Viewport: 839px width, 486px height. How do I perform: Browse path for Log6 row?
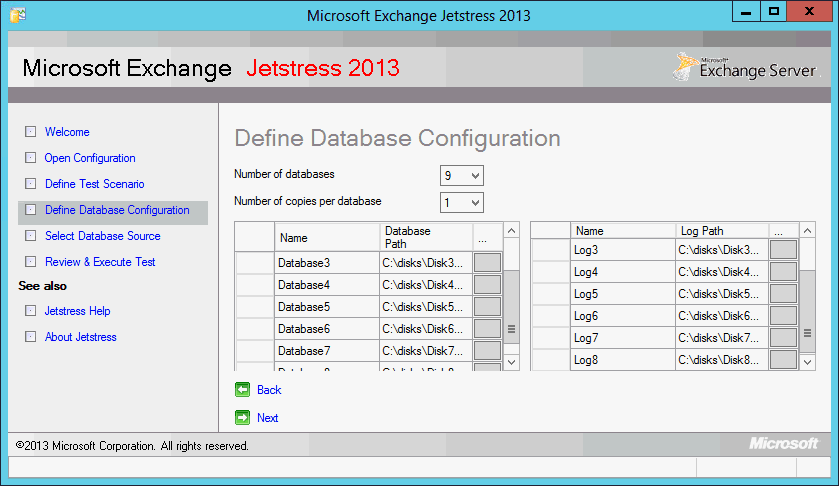[x=783, y=315]
